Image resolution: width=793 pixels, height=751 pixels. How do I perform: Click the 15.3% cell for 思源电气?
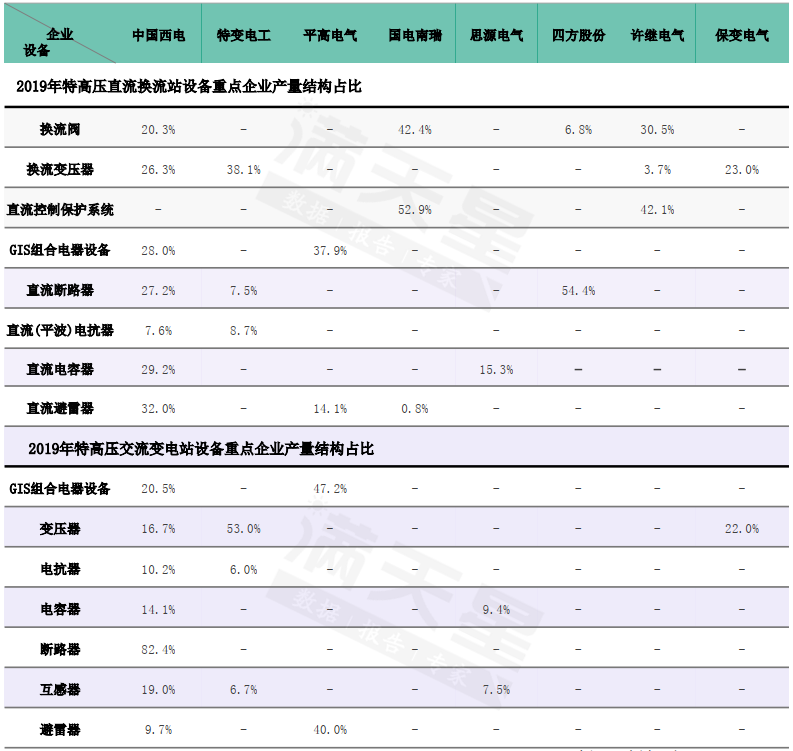pyautogui.click(x=496, y=370)
